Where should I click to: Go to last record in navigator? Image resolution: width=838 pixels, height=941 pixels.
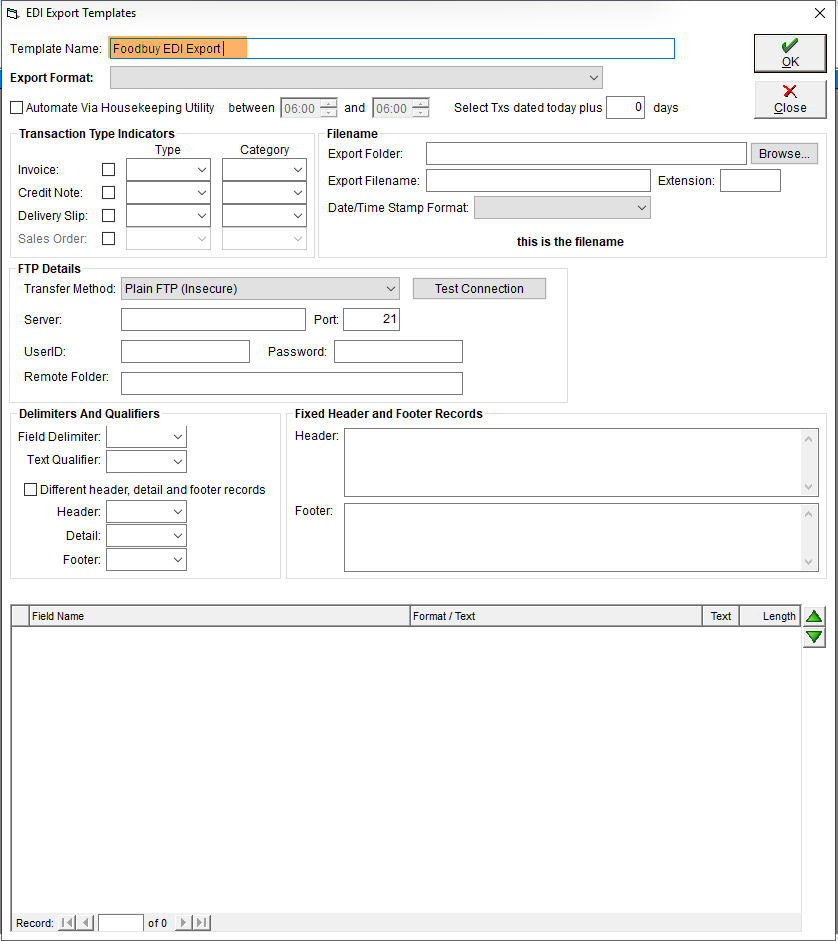coord(202,922)
